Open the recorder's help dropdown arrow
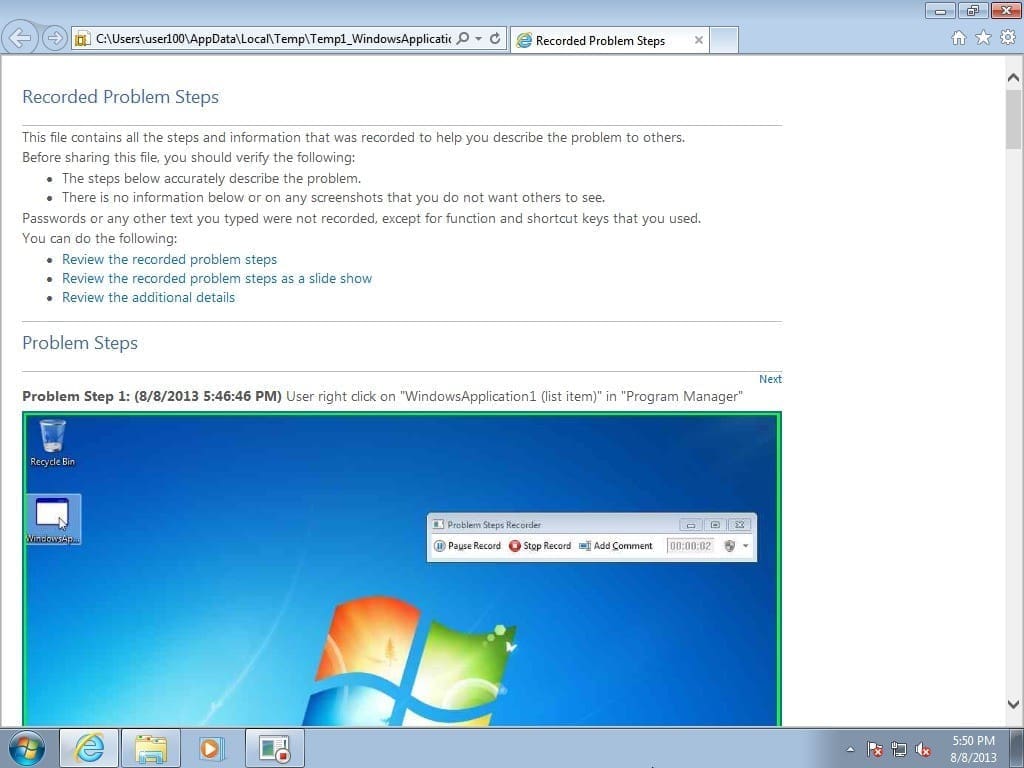 (746, 546)
